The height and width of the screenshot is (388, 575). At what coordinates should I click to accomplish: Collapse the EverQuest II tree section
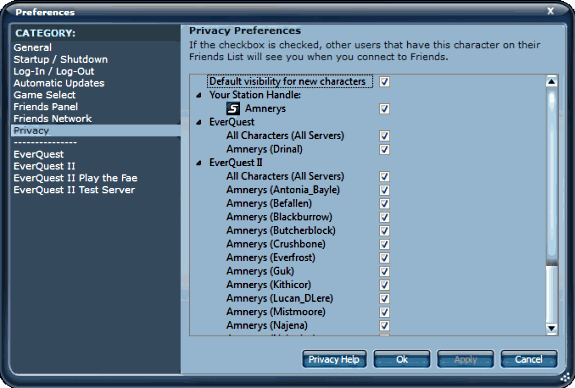coord(199,163)
